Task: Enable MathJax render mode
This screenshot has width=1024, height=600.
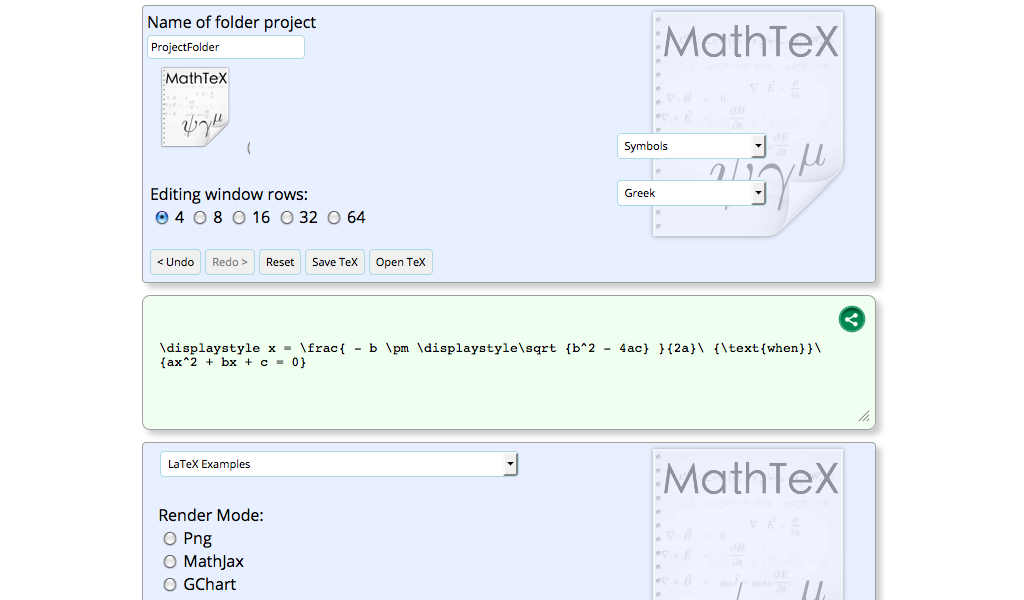Action: coord(170,561)
